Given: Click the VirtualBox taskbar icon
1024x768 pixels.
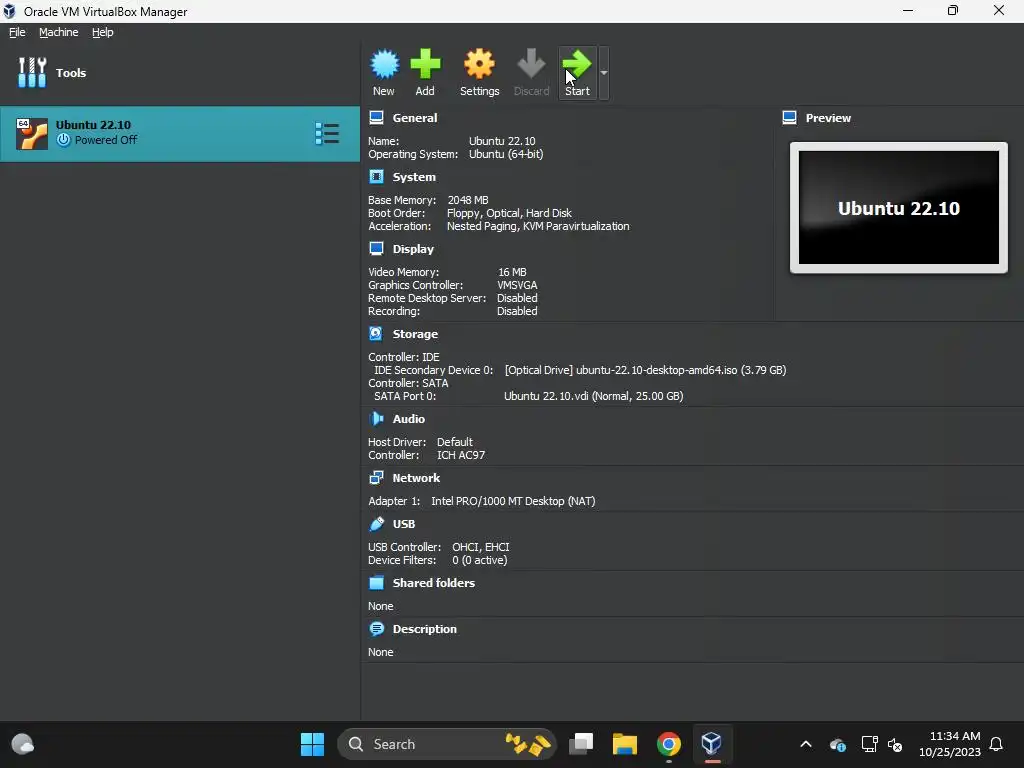Looking at the screenshot, I should pos(712,744).
